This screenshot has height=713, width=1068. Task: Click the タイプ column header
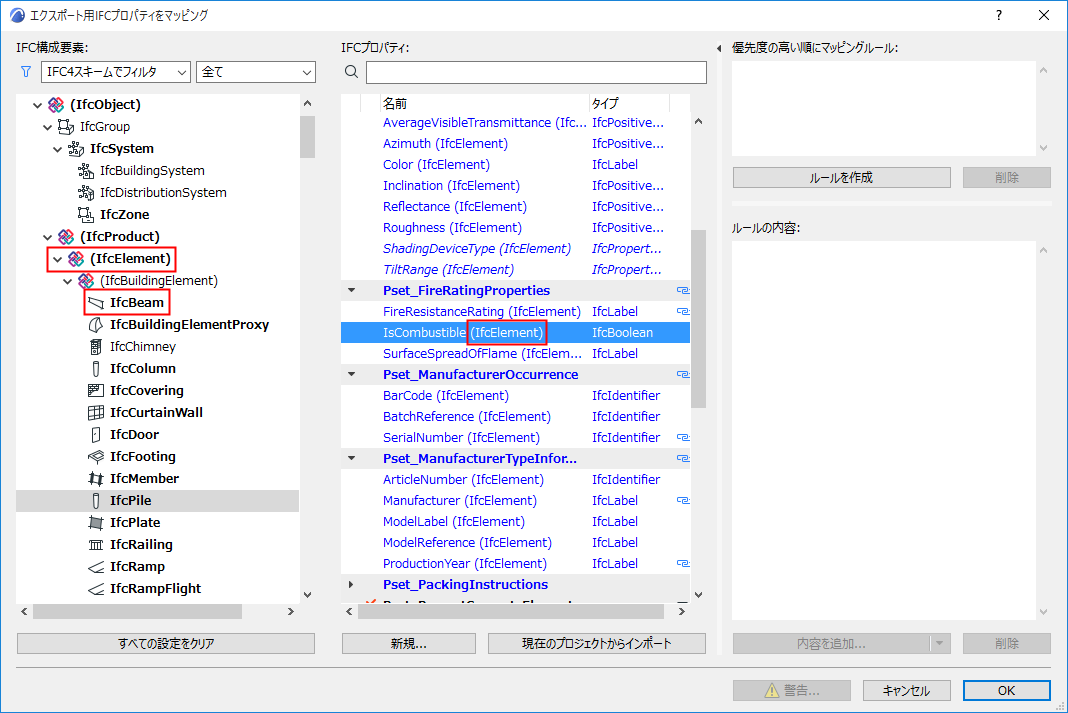pyautogui.click(x=629, y=104)
